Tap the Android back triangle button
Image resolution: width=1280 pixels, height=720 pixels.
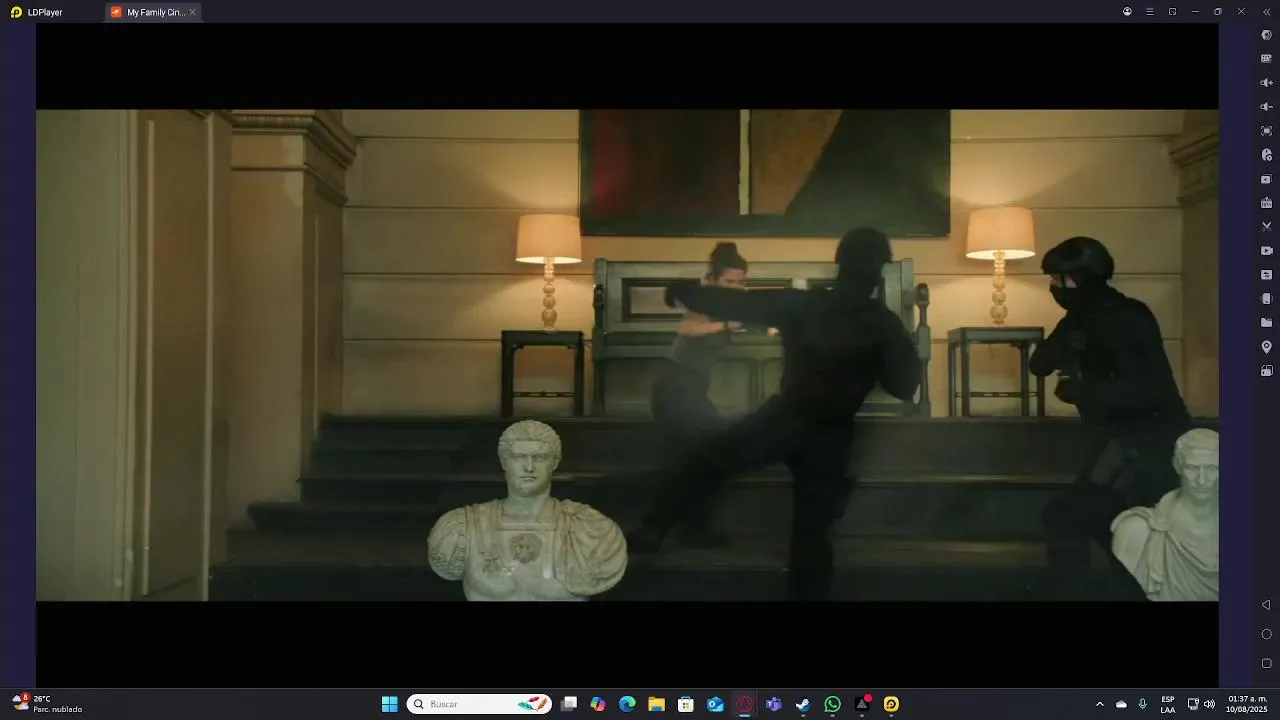click(1266, 605)
